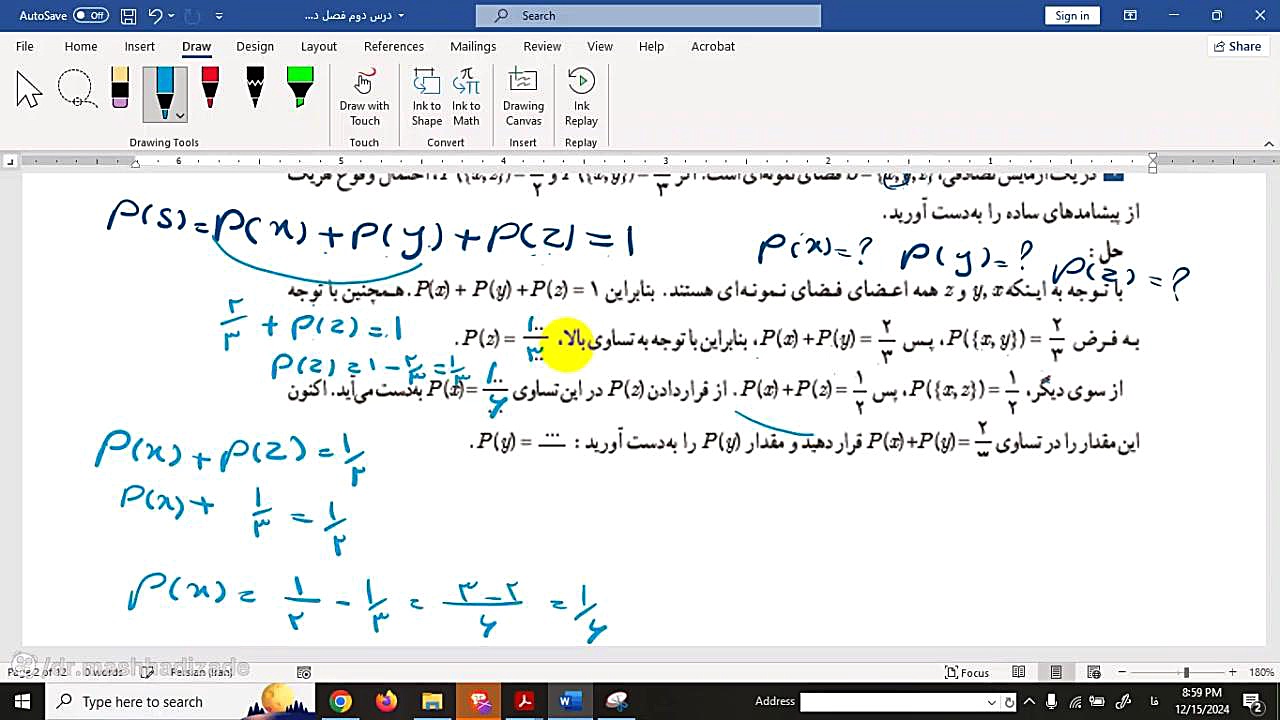Open Ribbon Display Options
This screenshot has height=720, width=1280.
[x=1130, y=15]
